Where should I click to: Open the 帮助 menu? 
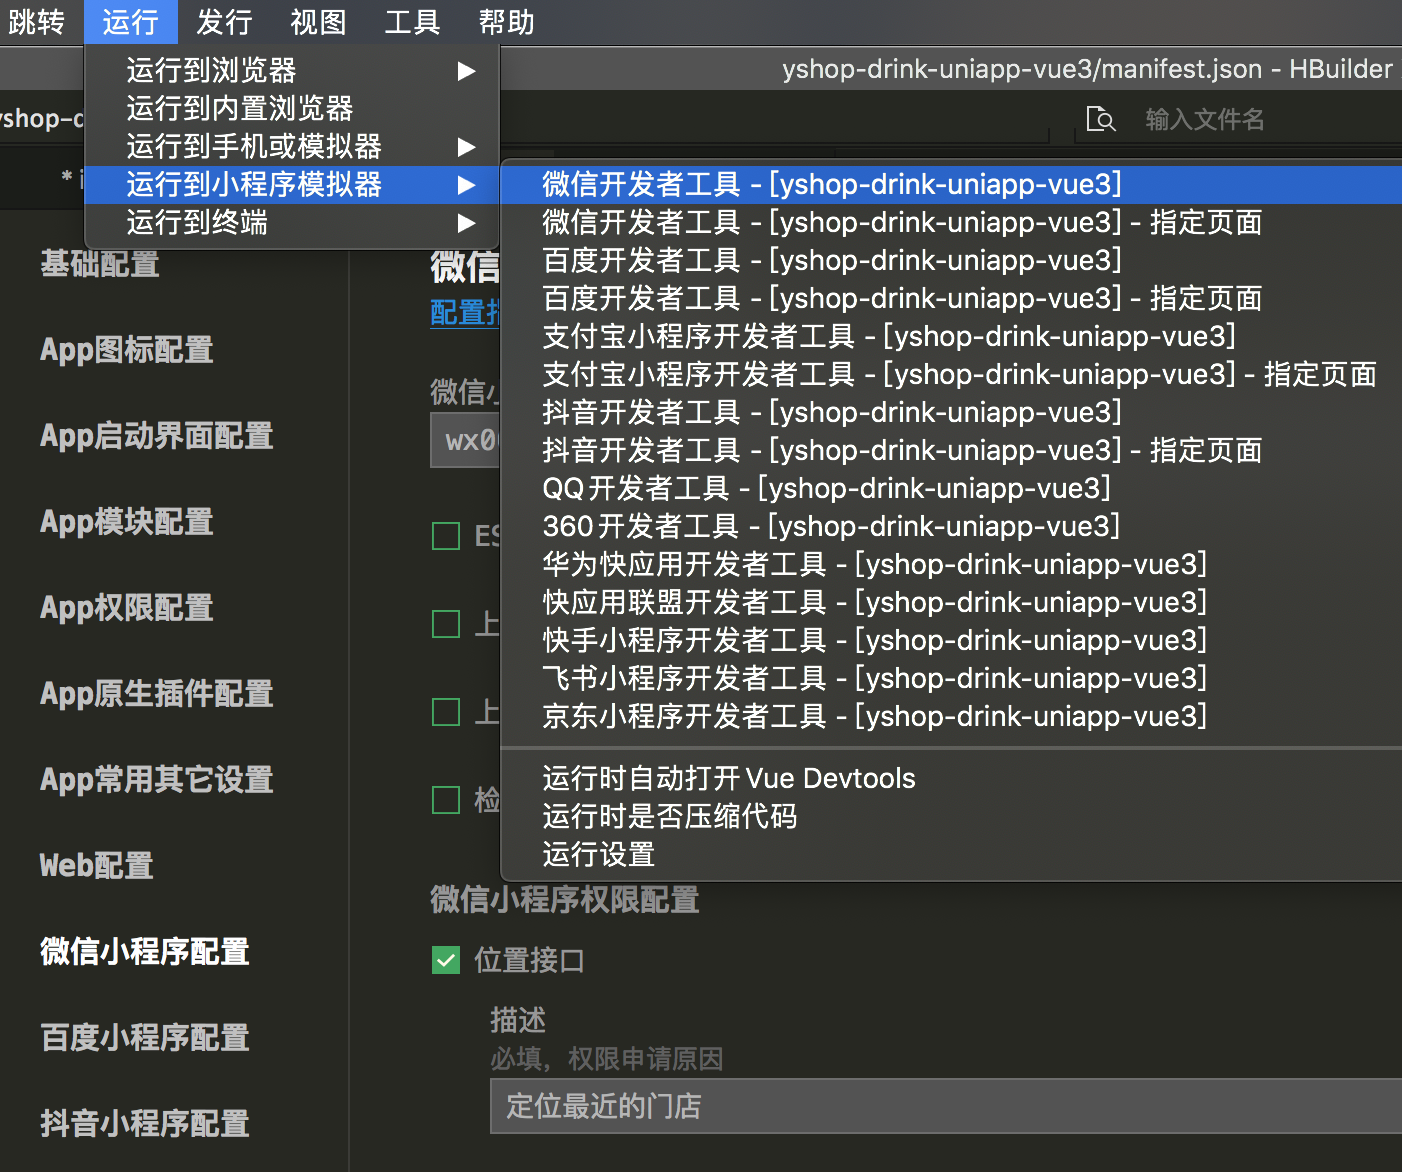(x=507, y=22)
